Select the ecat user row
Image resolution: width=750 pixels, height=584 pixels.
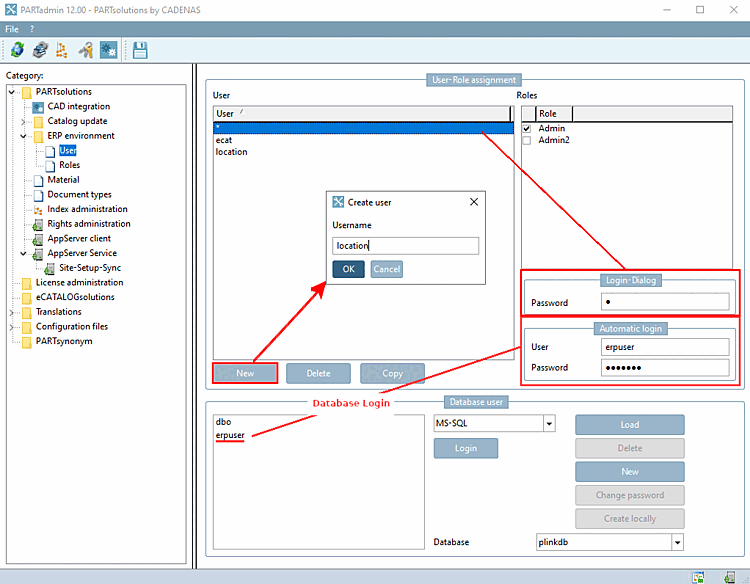364,140
